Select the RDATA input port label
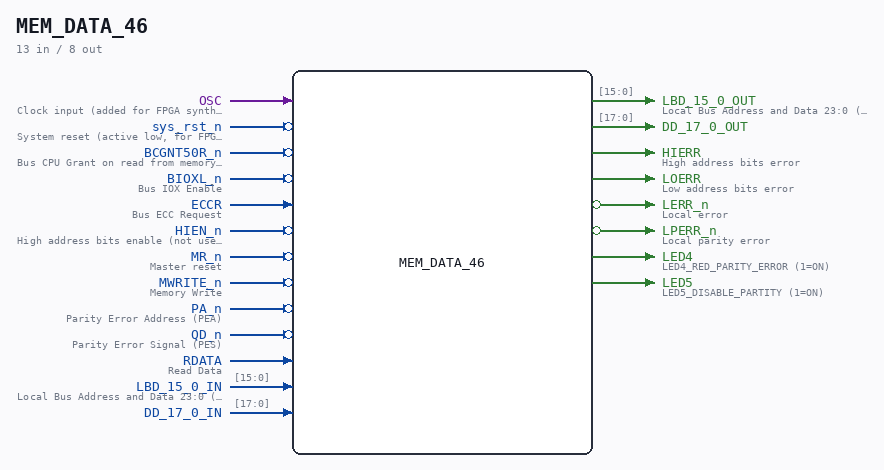Image resolution: width=884 pixels, height=470 pixels. [x=202, y=361]
